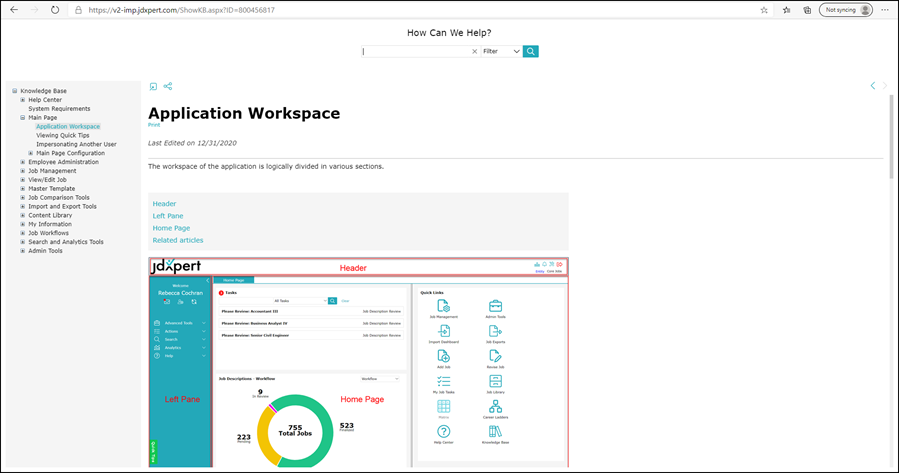Go to the previous article using the left arrow

point(873,87)
